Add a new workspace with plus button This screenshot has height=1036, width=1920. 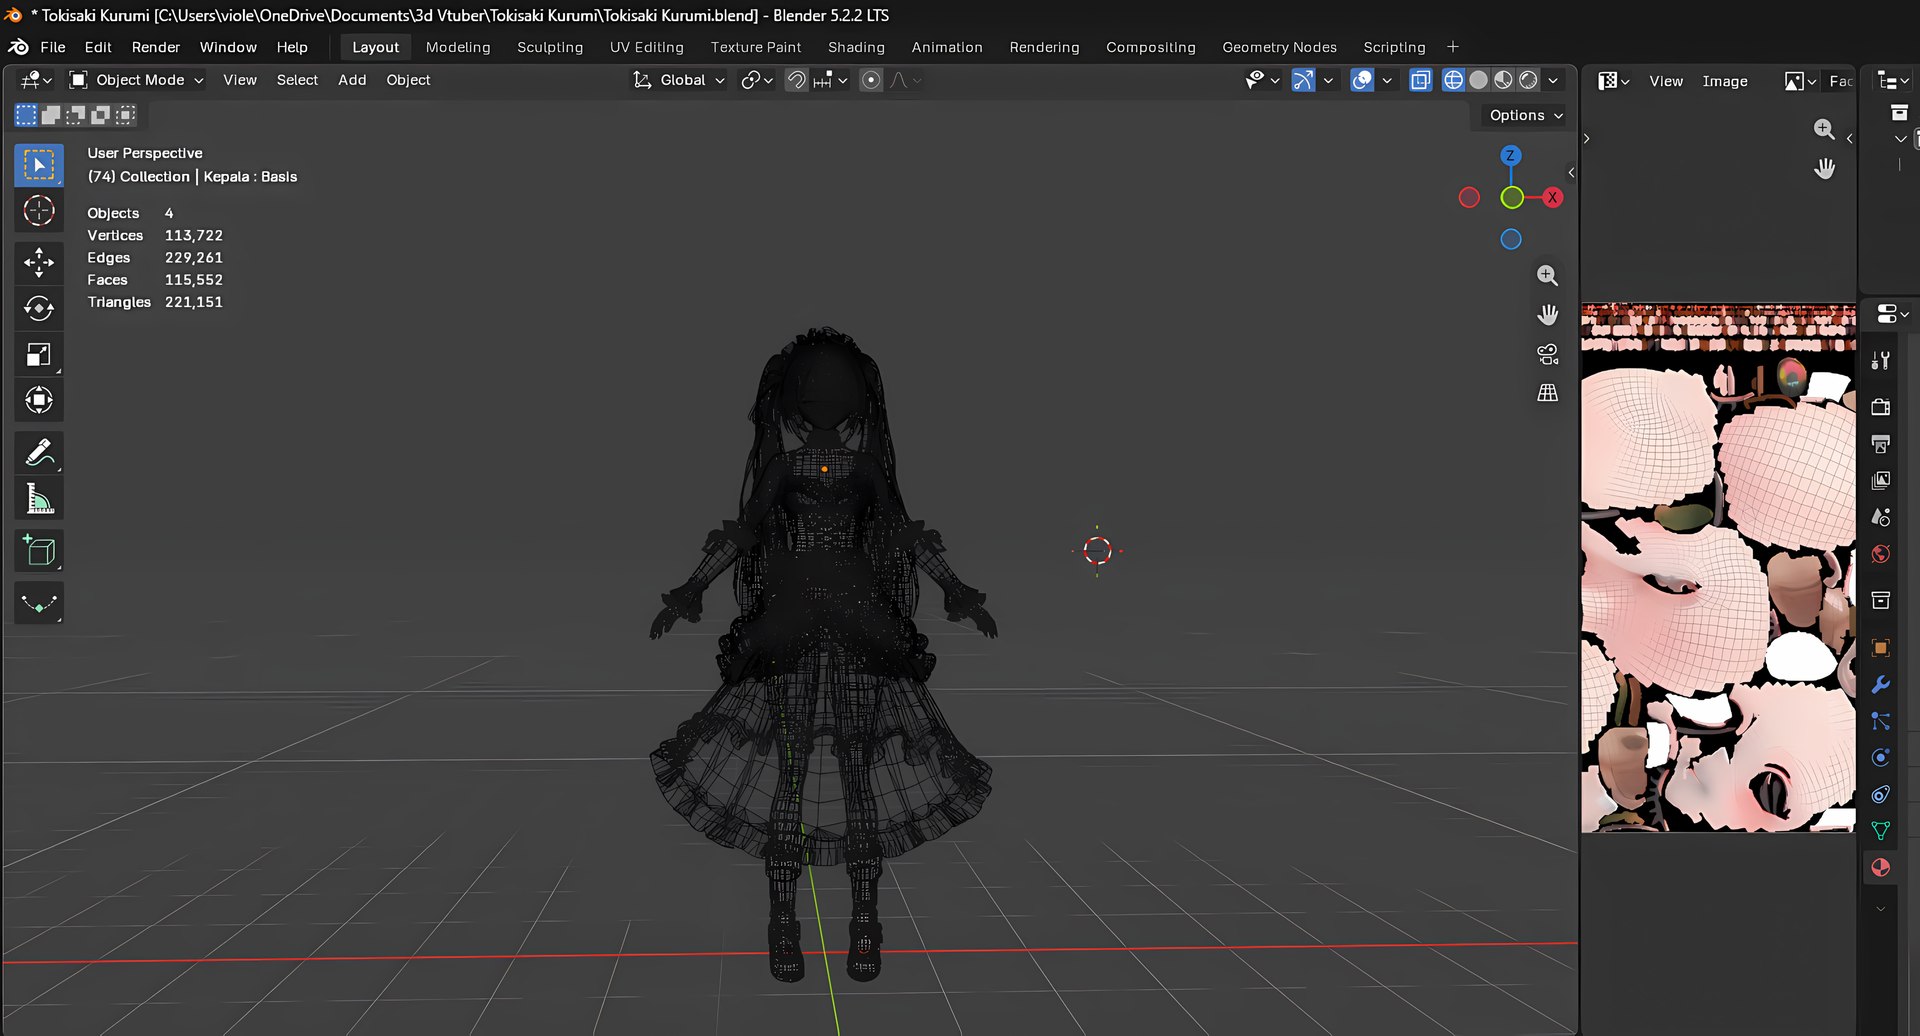(x=1453, y=47)
